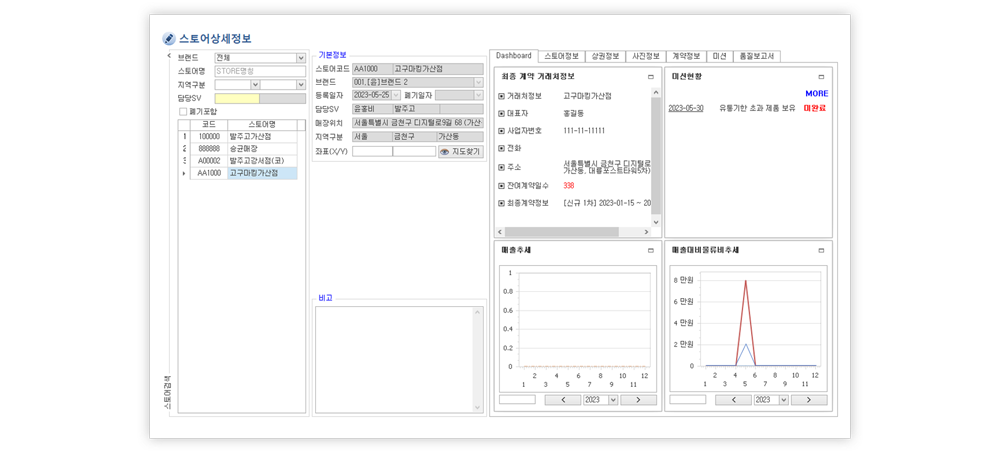Open the 등록일자 date dropdown

[x=396, y=95]
